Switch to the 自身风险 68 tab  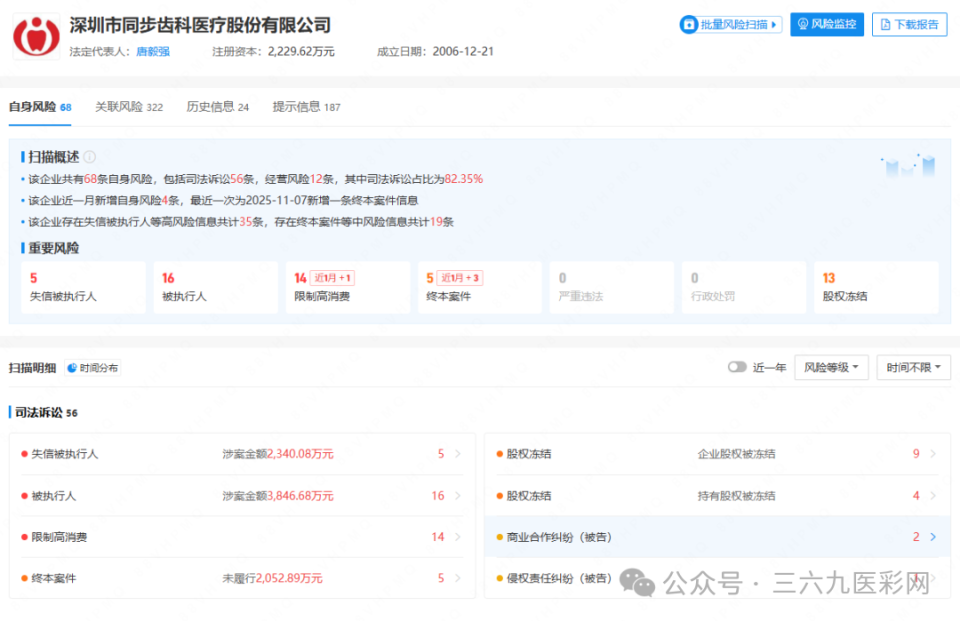[40, 107]
